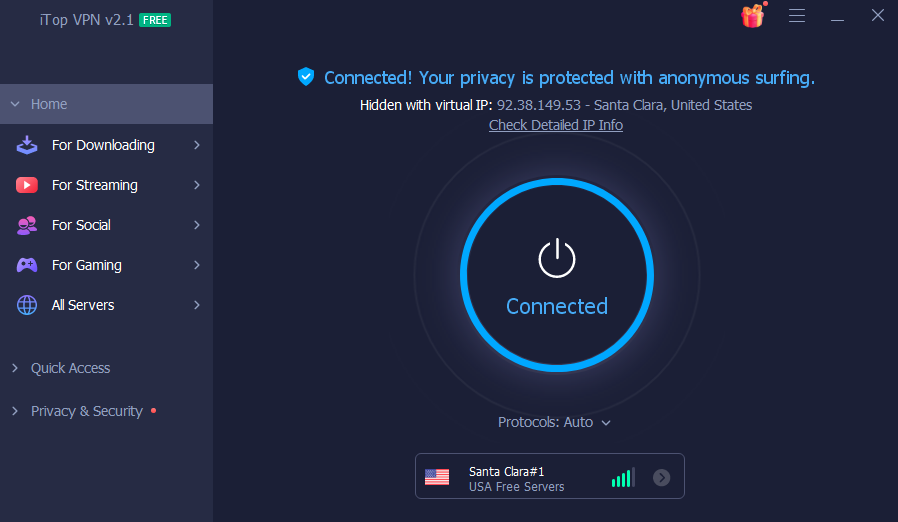Screen dimensions: 898x522
Task: Click the For Gaming chevron arrow
Action: click(x=196, y=265)
